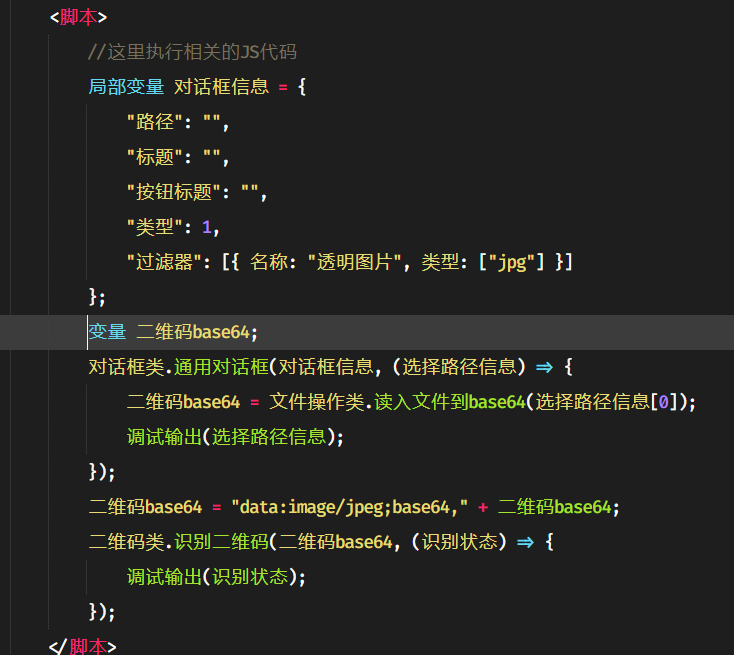Click the arrow => after 选择路径信息
Viewport: 734px width, 655px height.
pos(544,367)
